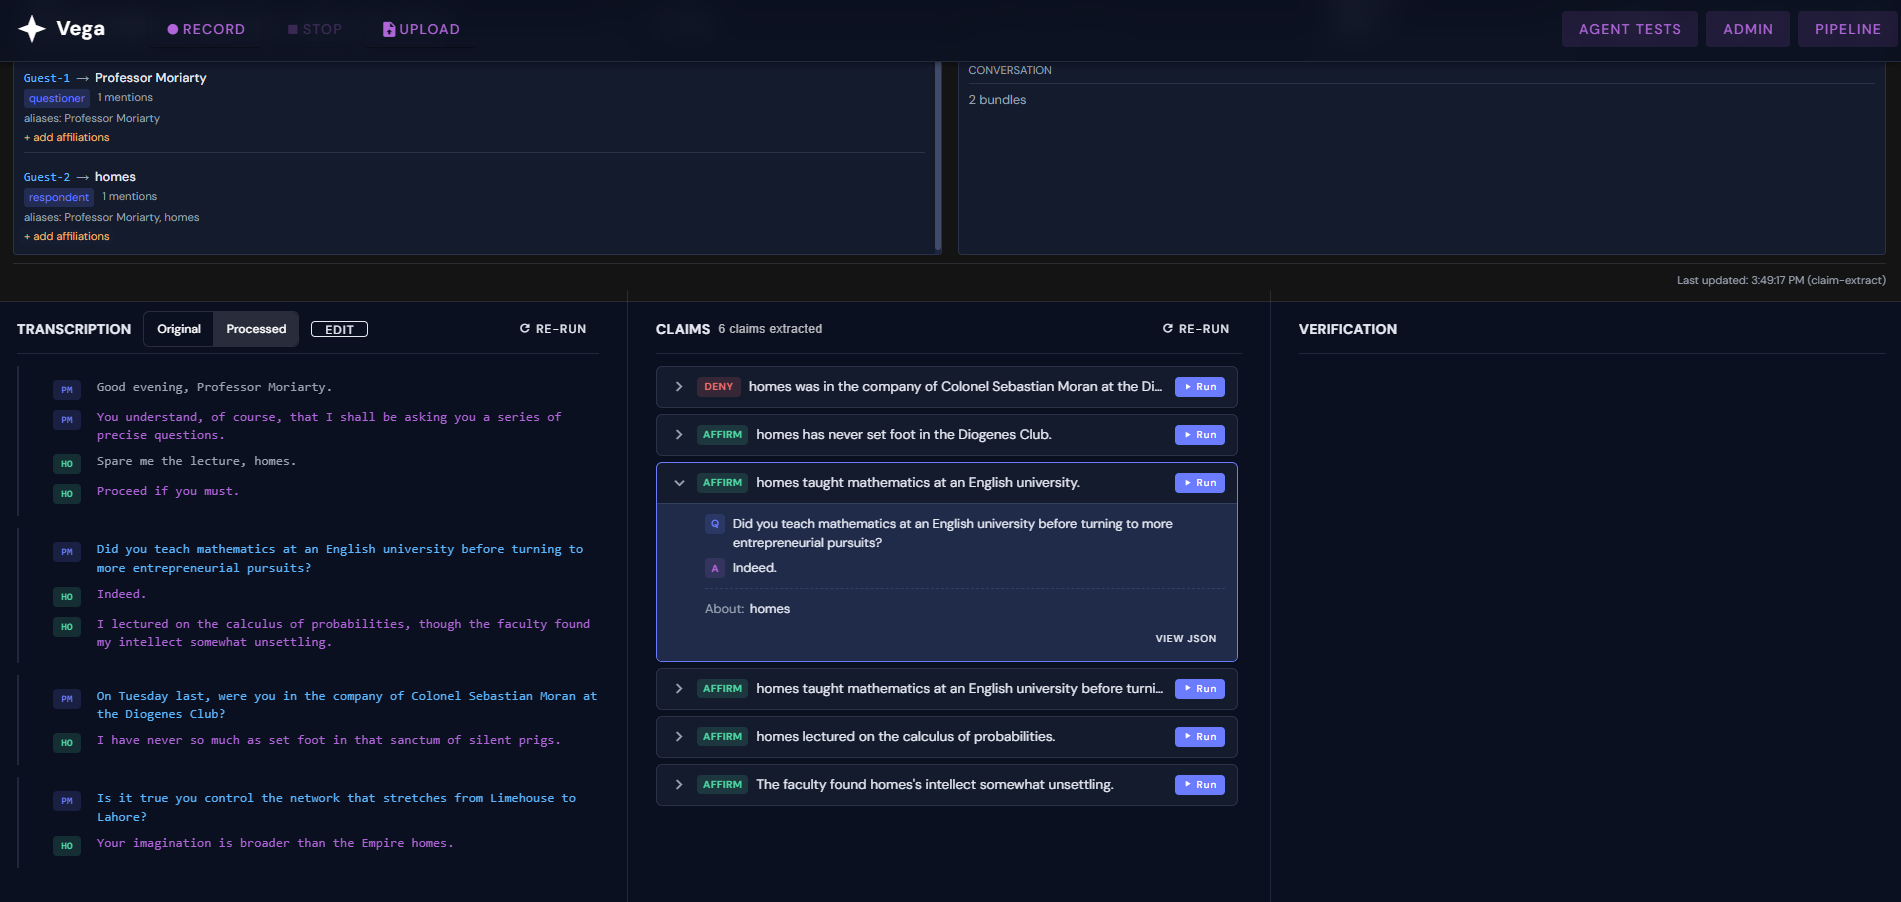Click the questioner role badge

pyautogui.click(x=57, y=98)
